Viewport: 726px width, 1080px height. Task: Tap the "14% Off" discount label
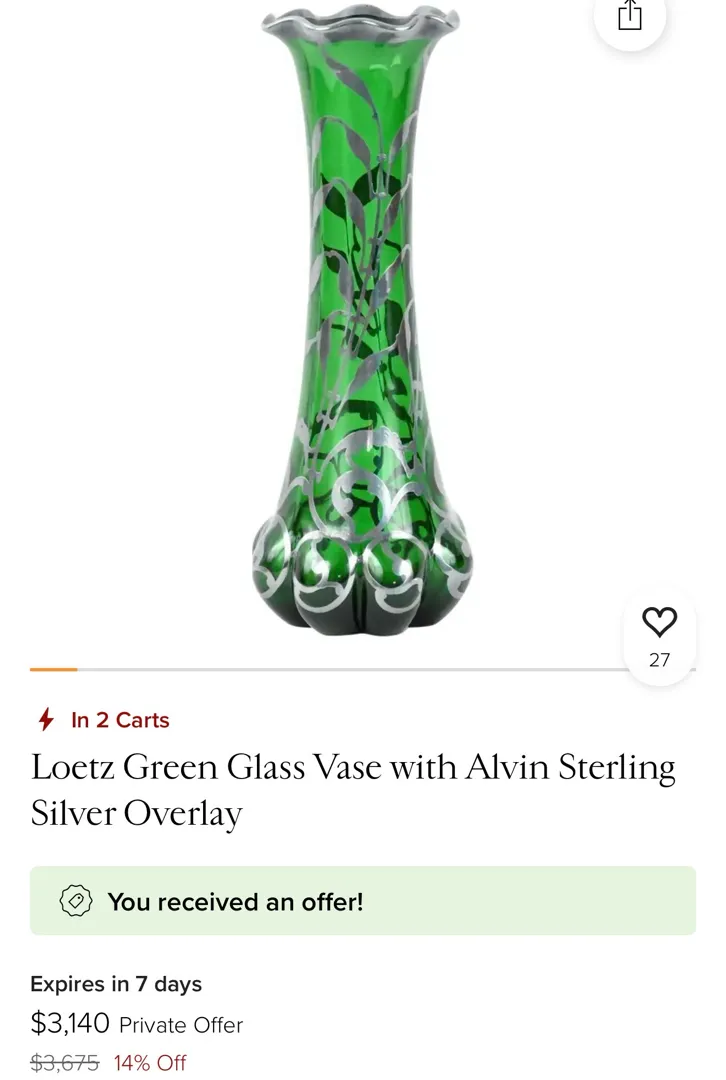click(150, 1063)
